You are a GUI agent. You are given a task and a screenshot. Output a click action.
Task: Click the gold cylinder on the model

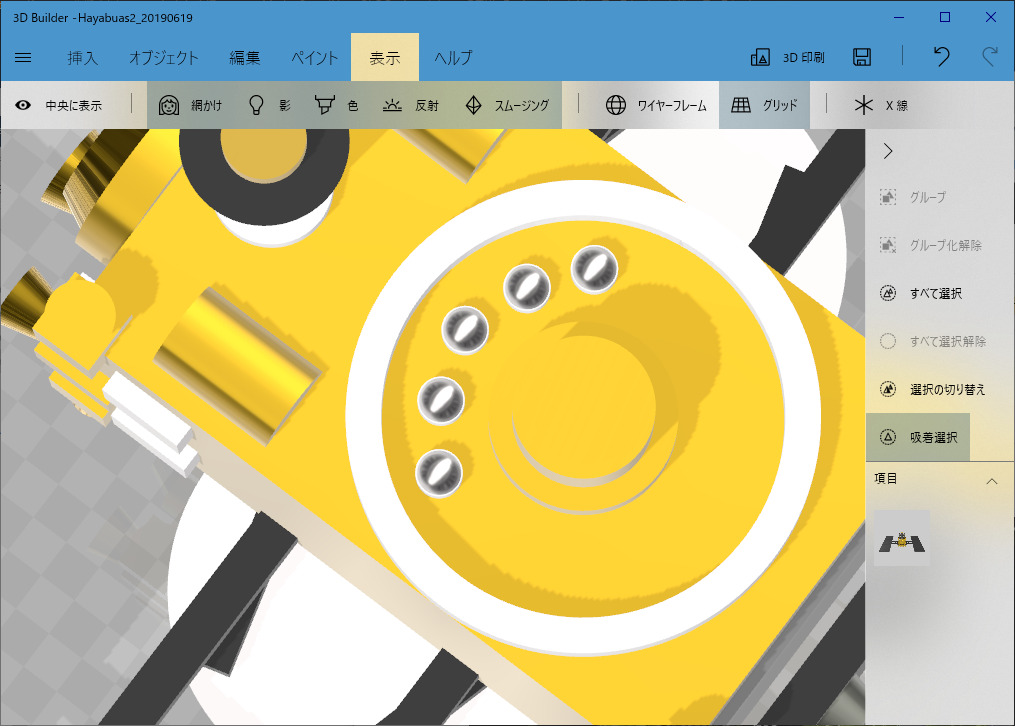pos(238,364)
